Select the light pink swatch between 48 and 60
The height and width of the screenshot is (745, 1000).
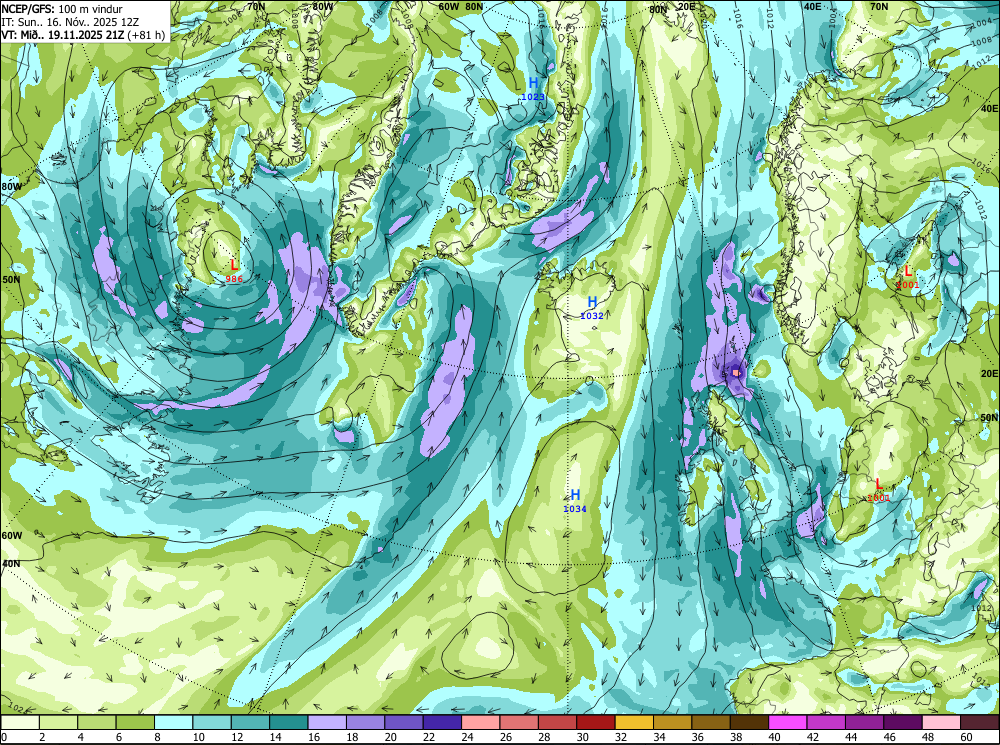(x=941, y=722)
